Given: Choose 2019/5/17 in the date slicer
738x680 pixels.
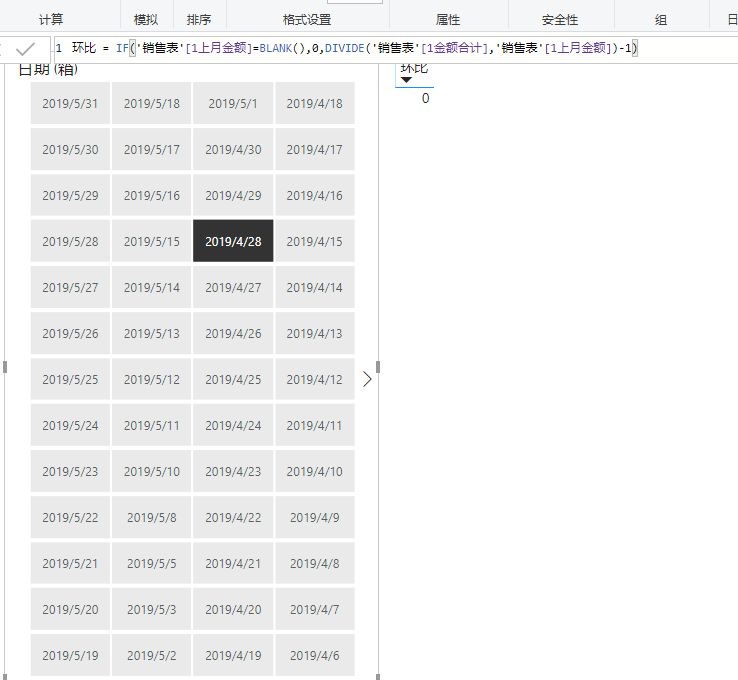Looking at the screenshot, I should click(x=152, y=149).
